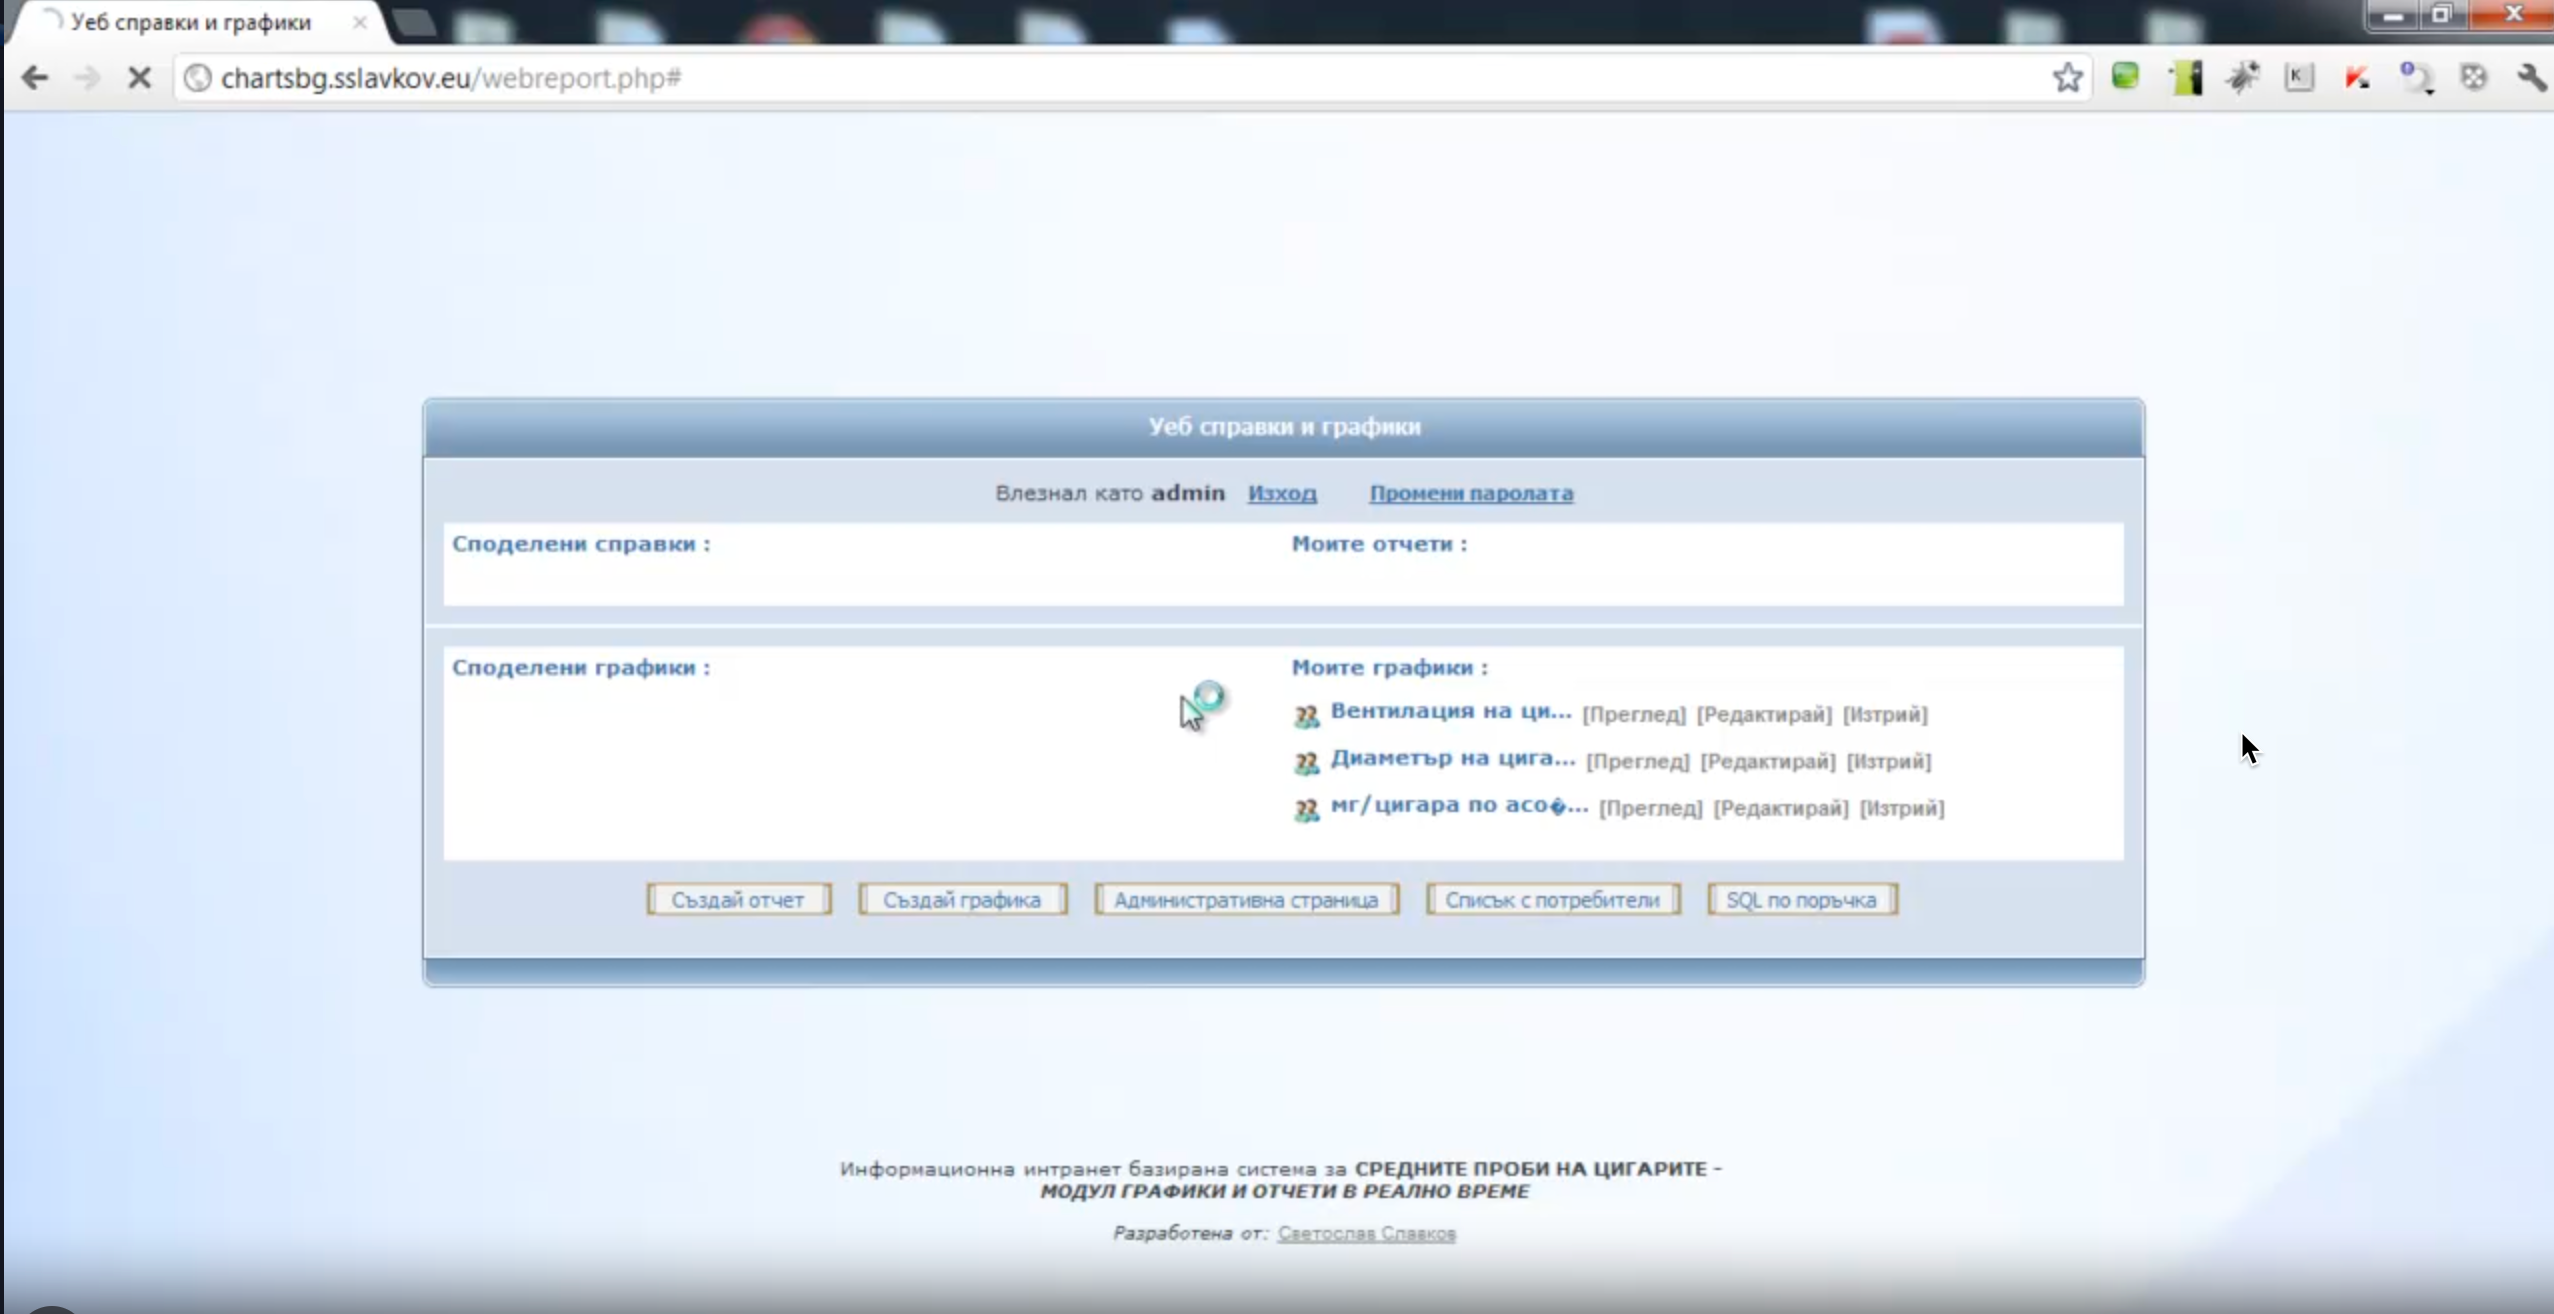Open the bug extension icon
The image size is (2554, 1314).
coord(2243,77)
